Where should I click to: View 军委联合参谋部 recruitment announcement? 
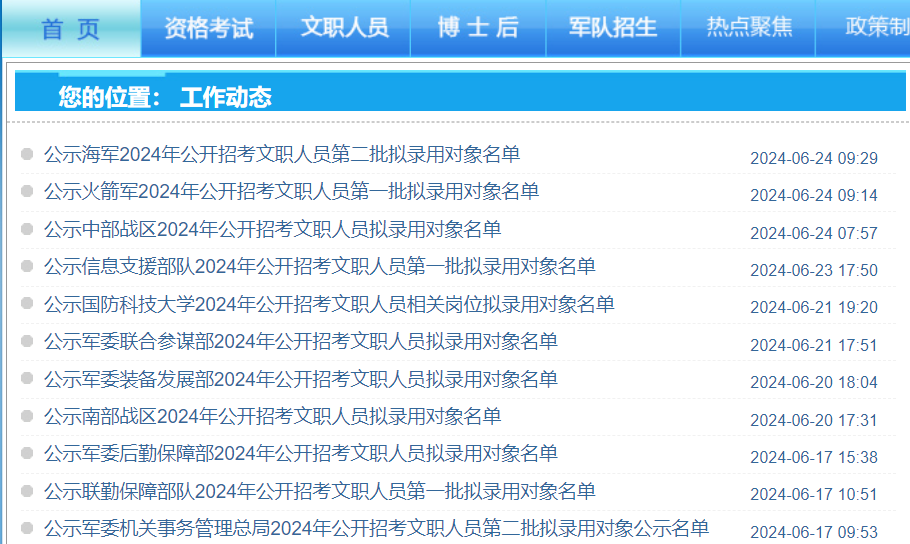coord(300,342)
